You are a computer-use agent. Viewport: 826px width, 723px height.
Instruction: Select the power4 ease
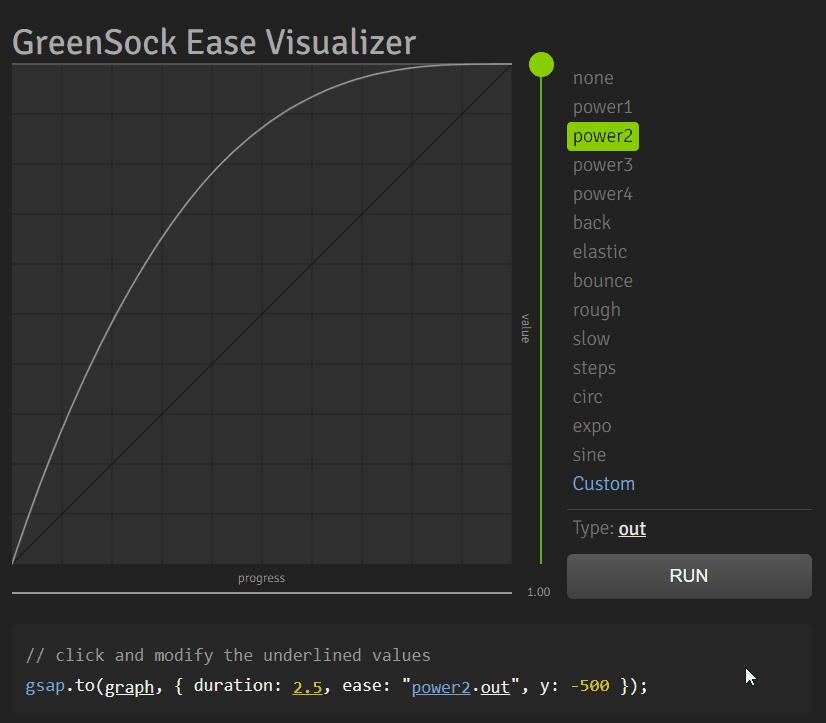pyautogui.click(x=602, y=194)
